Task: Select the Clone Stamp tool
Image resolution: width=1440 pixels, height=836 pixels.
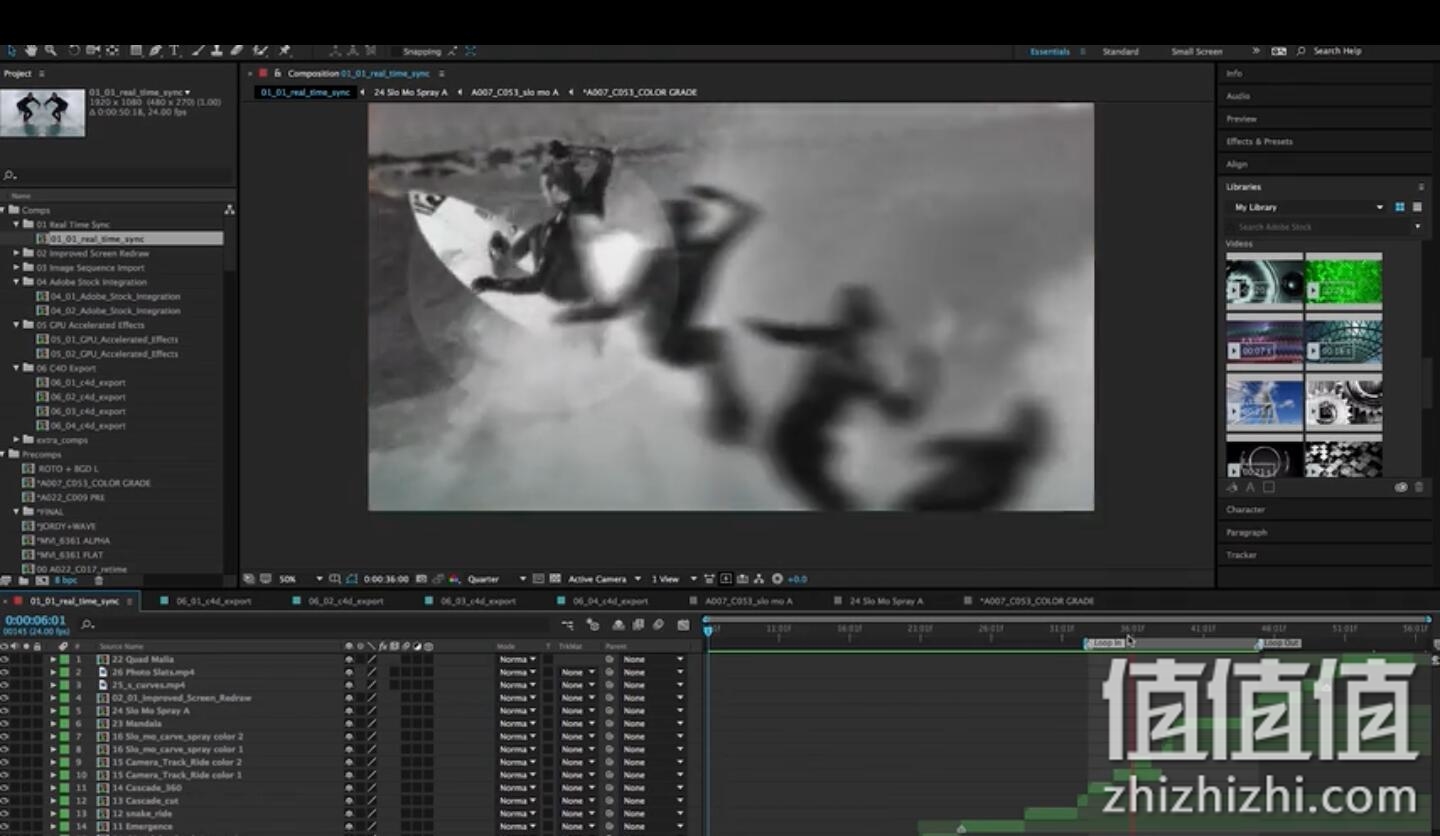Action: 217,51
